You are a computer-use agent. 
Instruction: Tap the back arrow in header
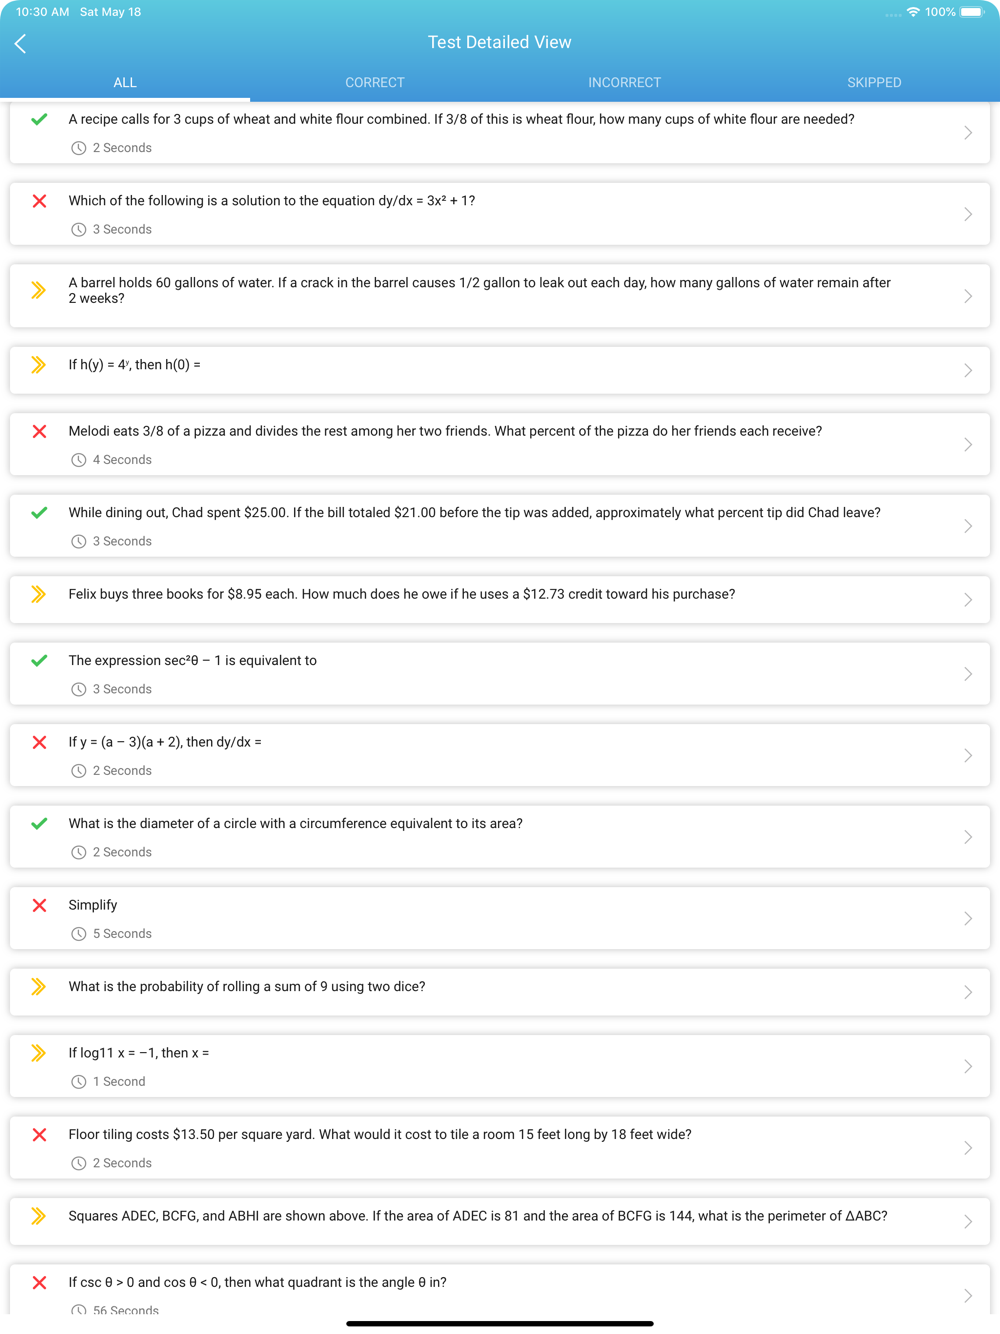click(21, 43)
